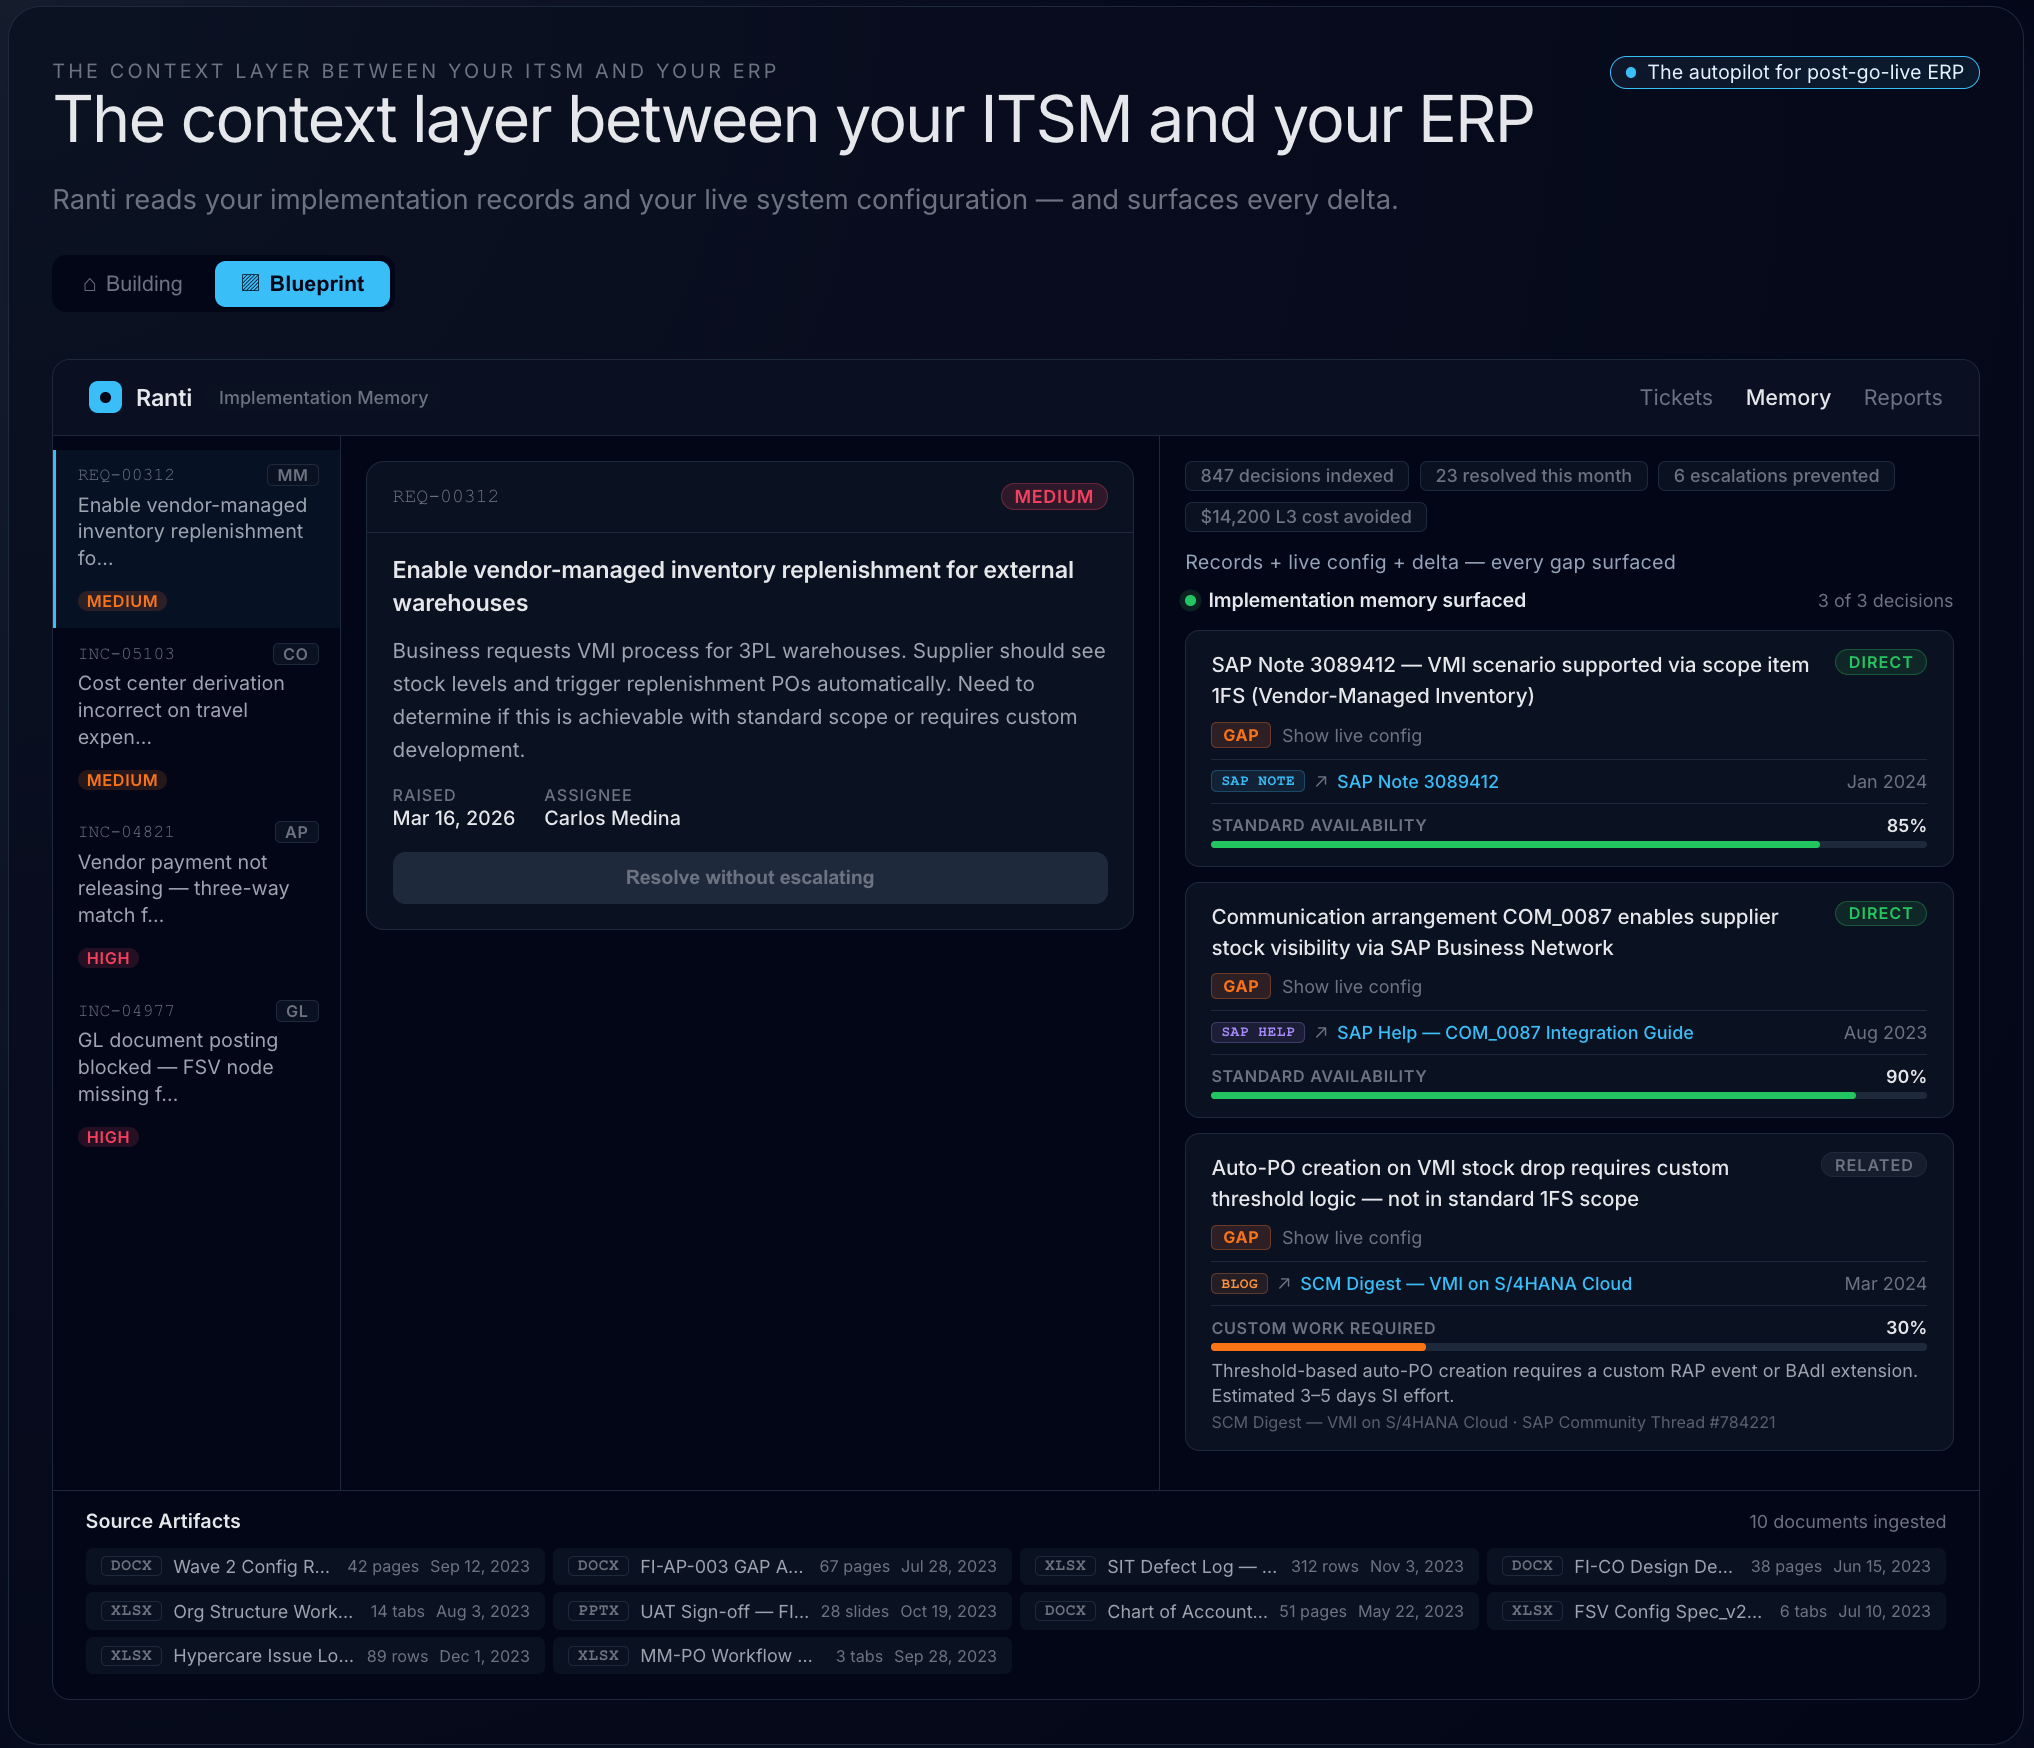Click the XLSX badge on SIT Defect Log

click(1065, 1566)
